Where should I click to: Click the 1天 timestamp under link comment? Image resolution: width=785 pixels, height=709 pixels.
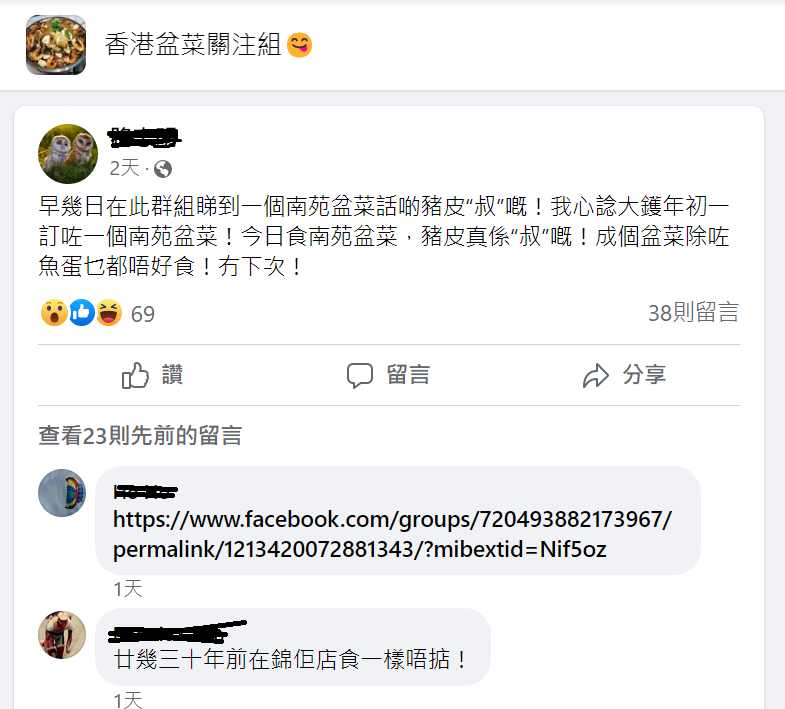point(128,589)
